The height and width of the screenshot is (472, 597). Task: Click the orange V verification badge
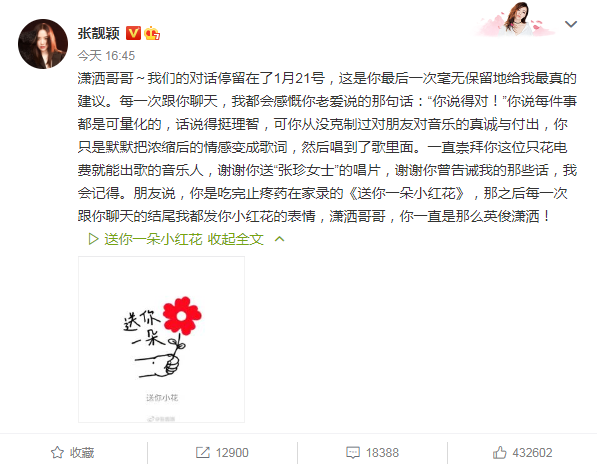(133, 33)
